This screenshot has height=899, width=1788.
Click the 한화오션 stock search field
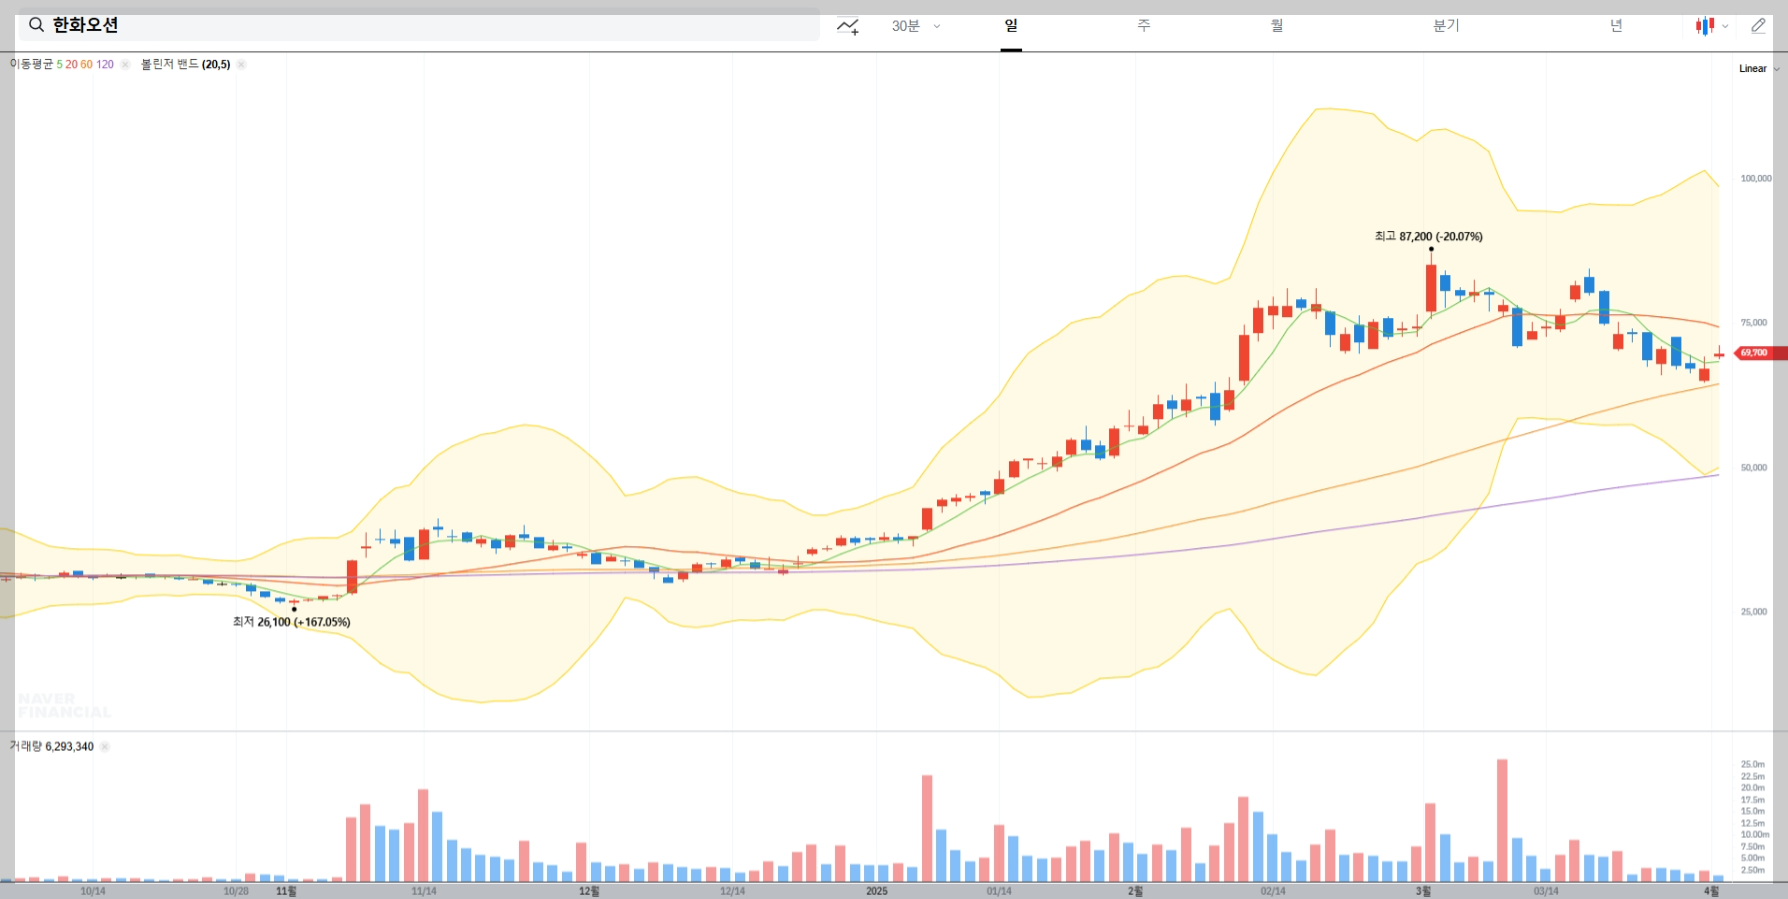click(419, 25)
